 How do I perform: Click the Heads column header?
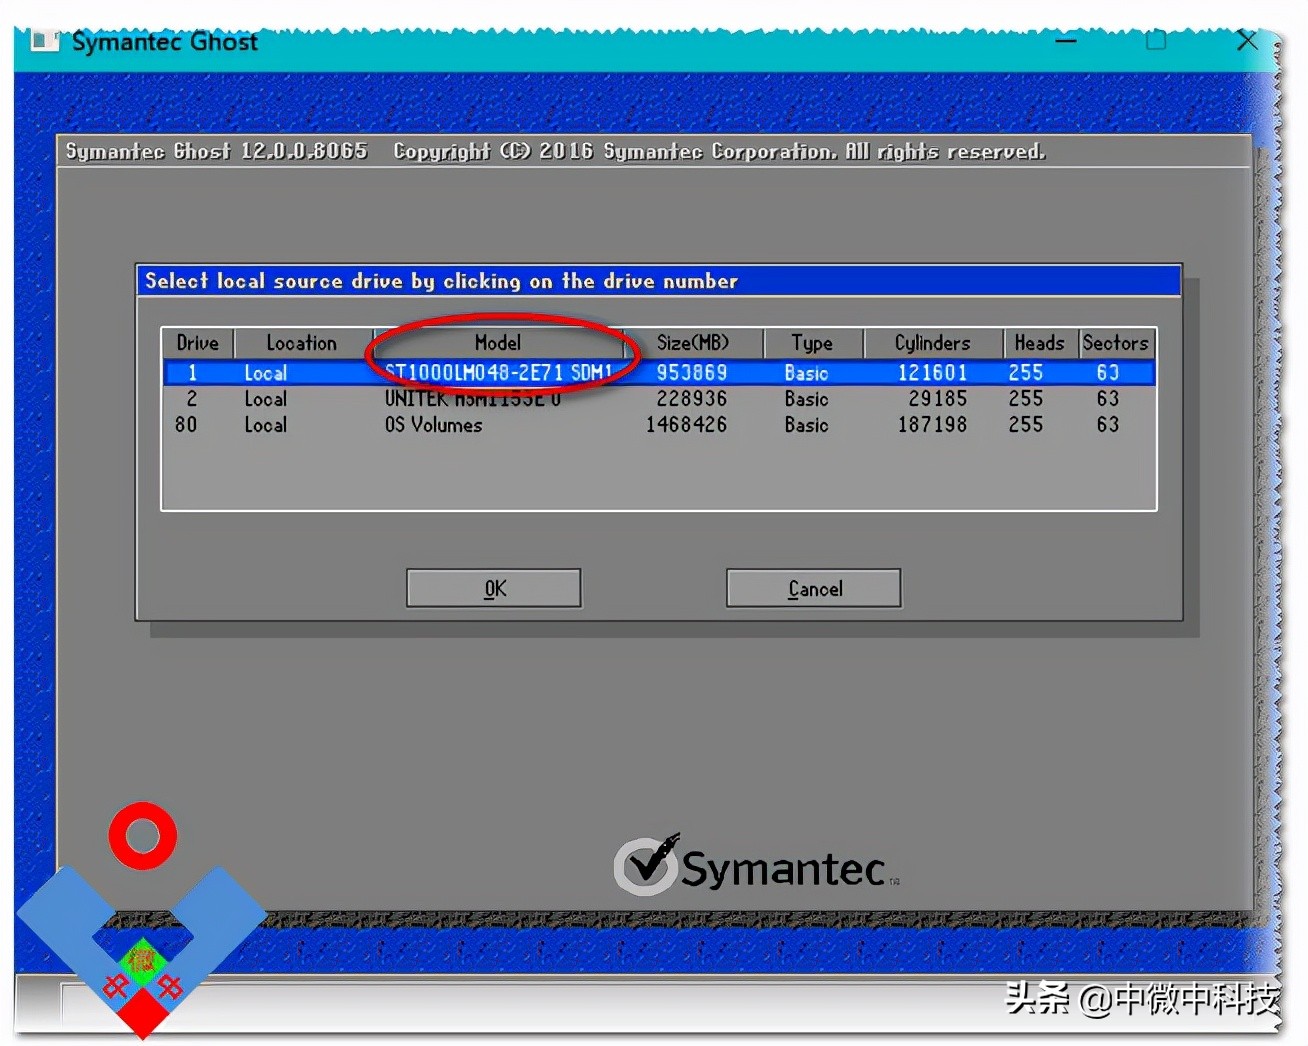(x=1040, y=343)
